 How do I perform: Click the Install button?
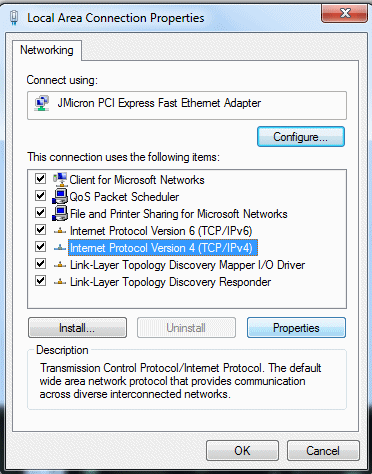tap(77, 328)
